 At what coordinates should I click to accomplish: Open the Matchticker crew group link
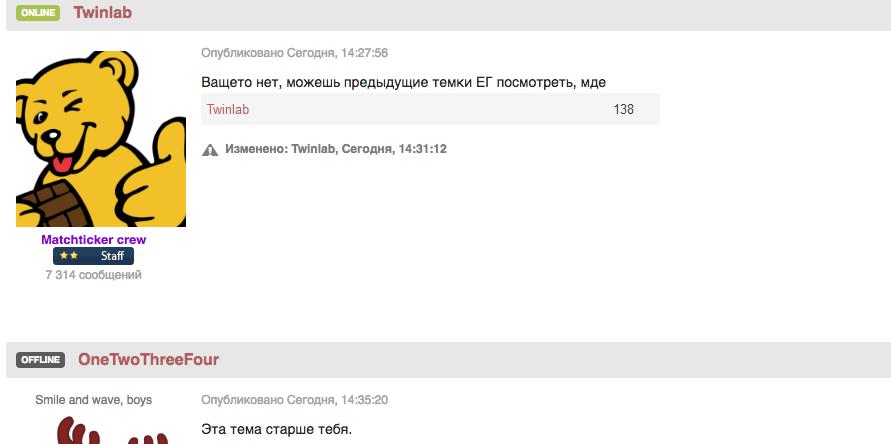(x=93, y=240)
